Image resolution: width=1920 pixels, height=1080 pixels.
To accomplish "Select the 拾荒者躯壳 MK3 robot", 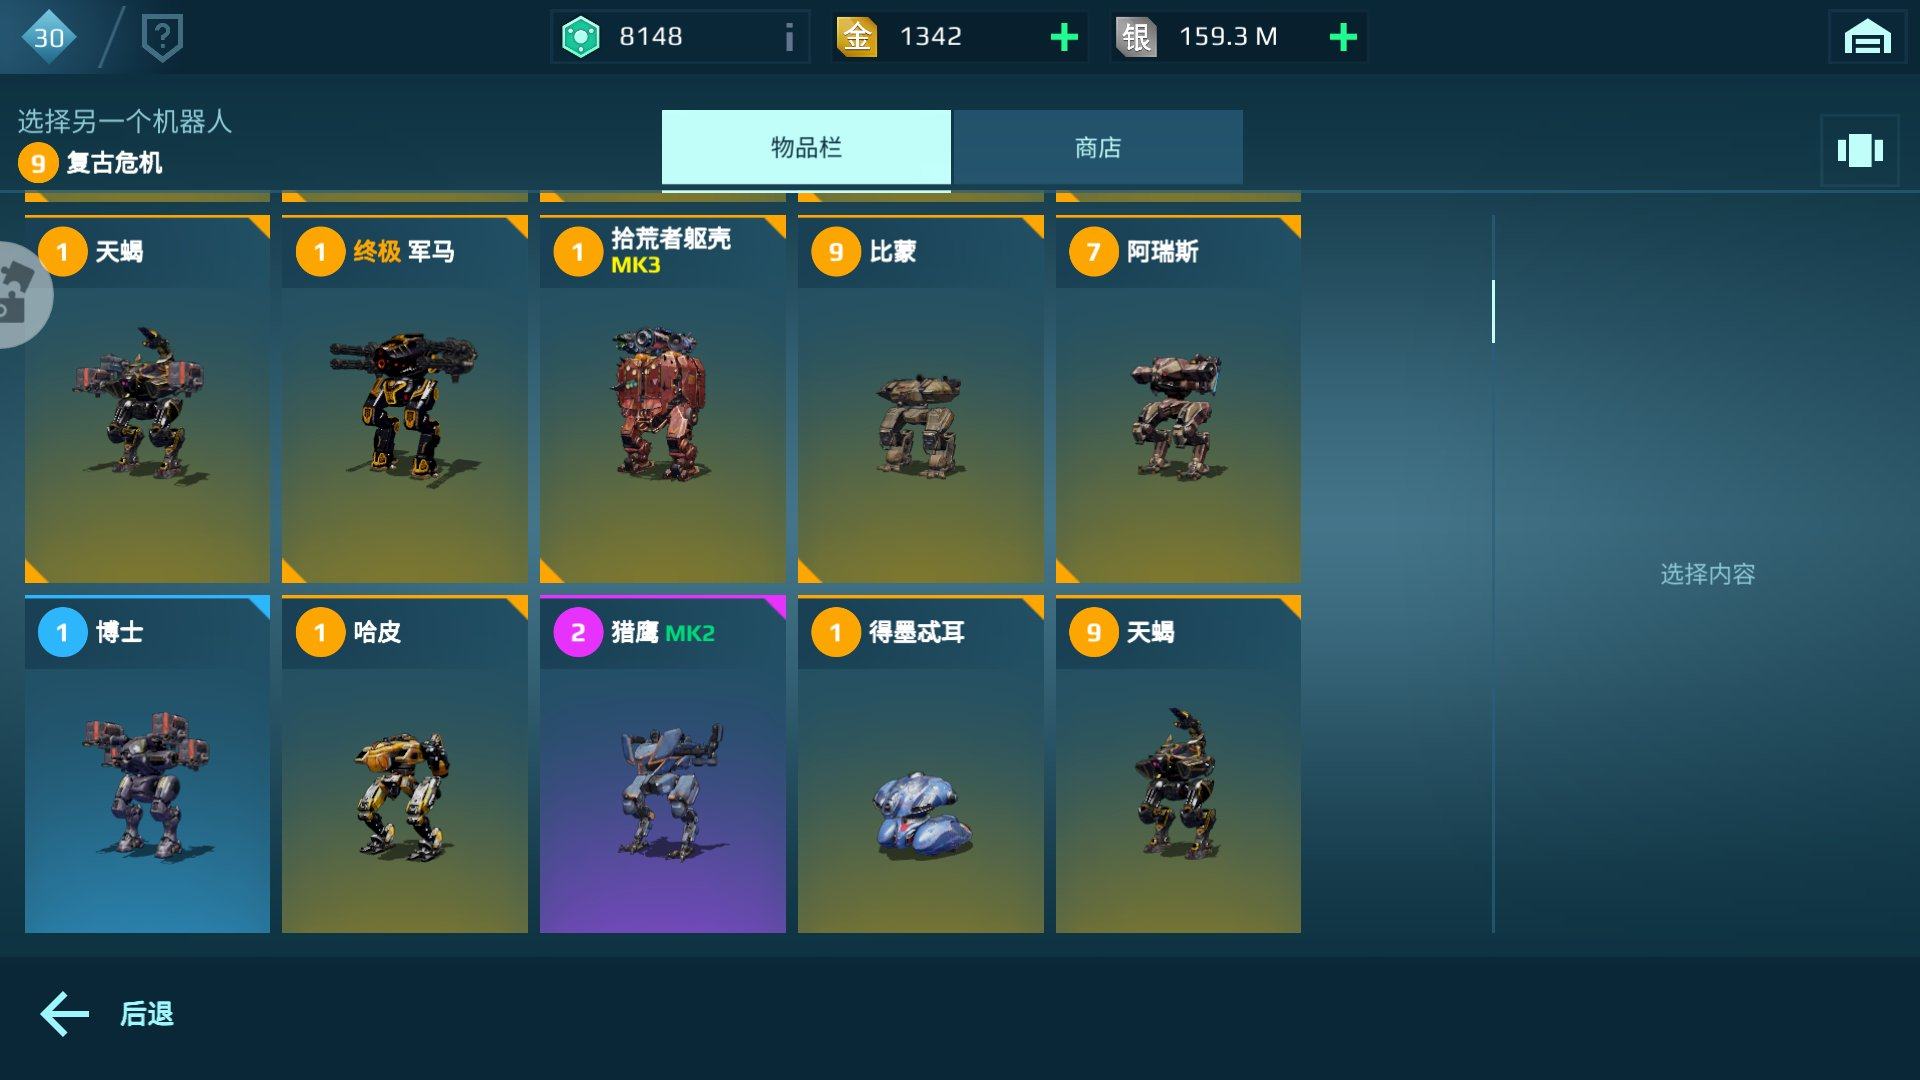I will [x=663, y=399].
